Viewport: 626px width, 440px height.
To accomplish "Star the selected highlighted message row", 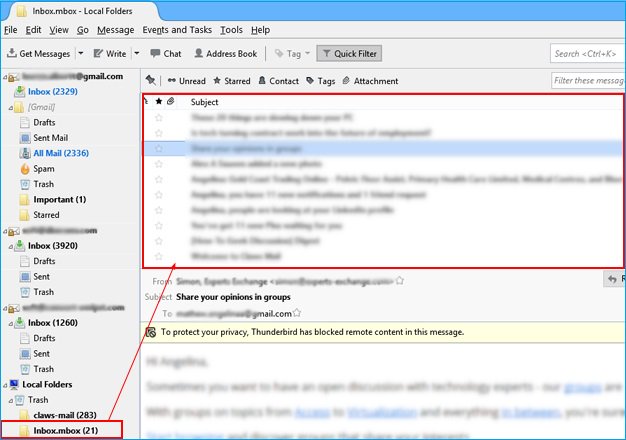I will click(x=159, y=149).
